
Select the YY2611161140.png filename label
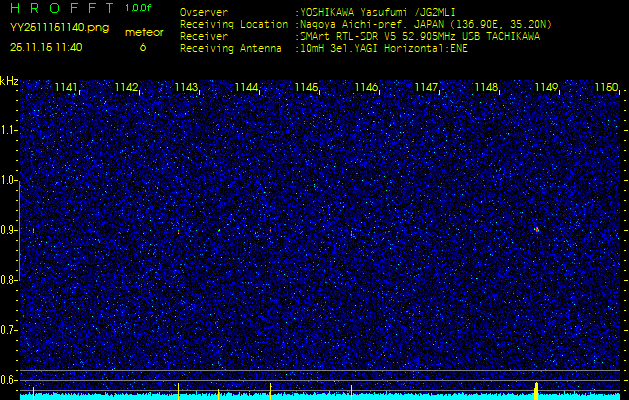[59, 28]
